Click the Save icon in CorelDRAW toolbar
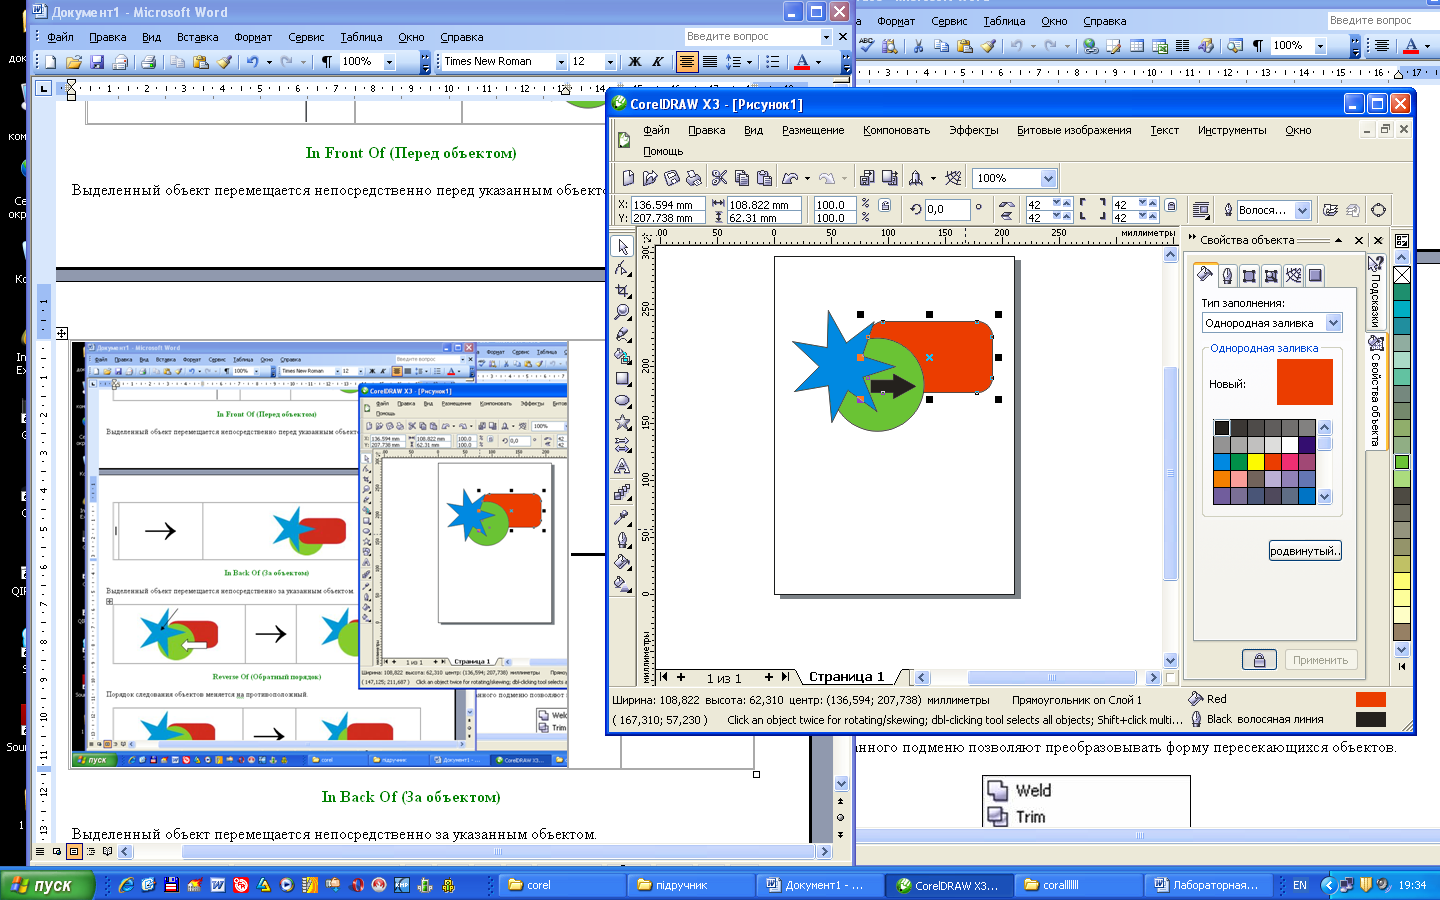The height and width of the screenshot is (900, 1440). pos(672,178)
